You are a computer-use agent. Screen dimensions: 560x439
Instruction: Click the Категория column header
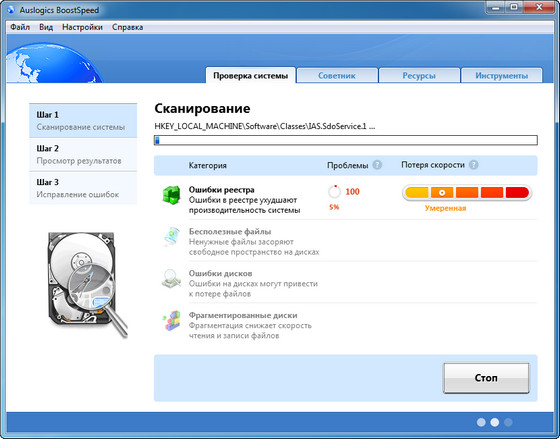(208, 165)
